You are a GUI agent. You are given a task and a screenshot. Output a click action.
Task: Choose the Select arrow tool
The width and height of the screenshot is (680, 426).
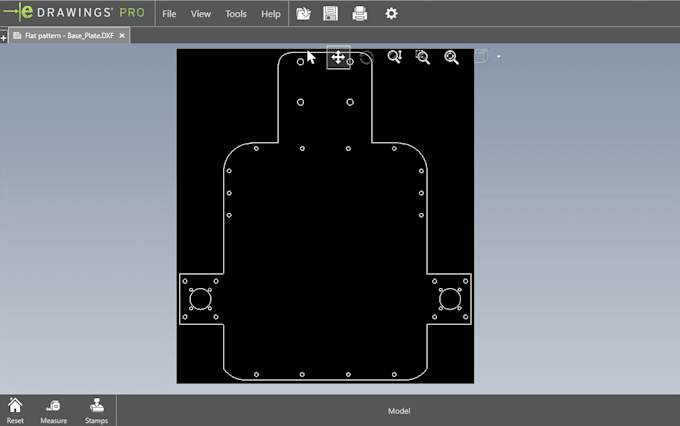point(311,57)
